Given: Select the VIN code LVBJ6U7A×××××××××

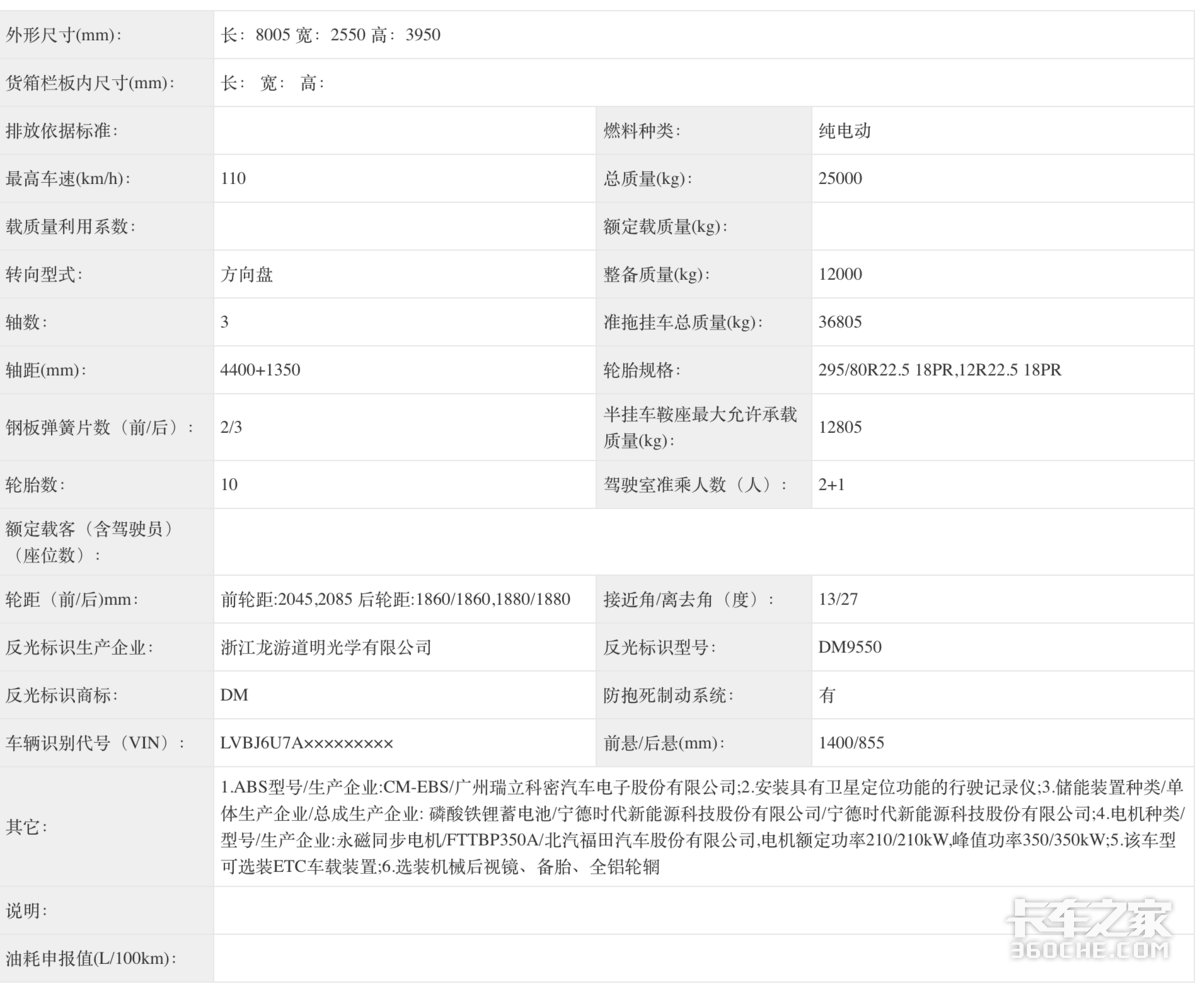Looking at the screenshot, I should tap(307, 744).
